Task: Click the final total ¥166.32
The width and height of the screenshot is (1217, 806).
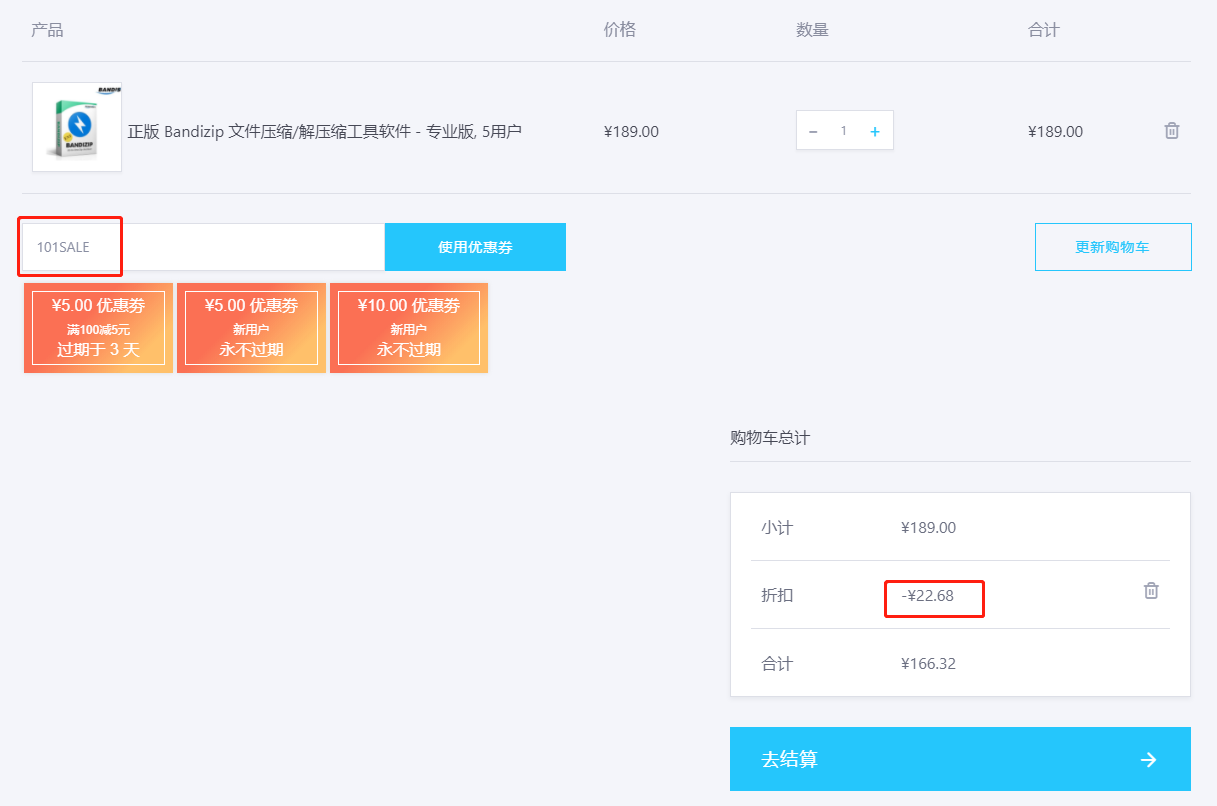Action: pos(928,663)
